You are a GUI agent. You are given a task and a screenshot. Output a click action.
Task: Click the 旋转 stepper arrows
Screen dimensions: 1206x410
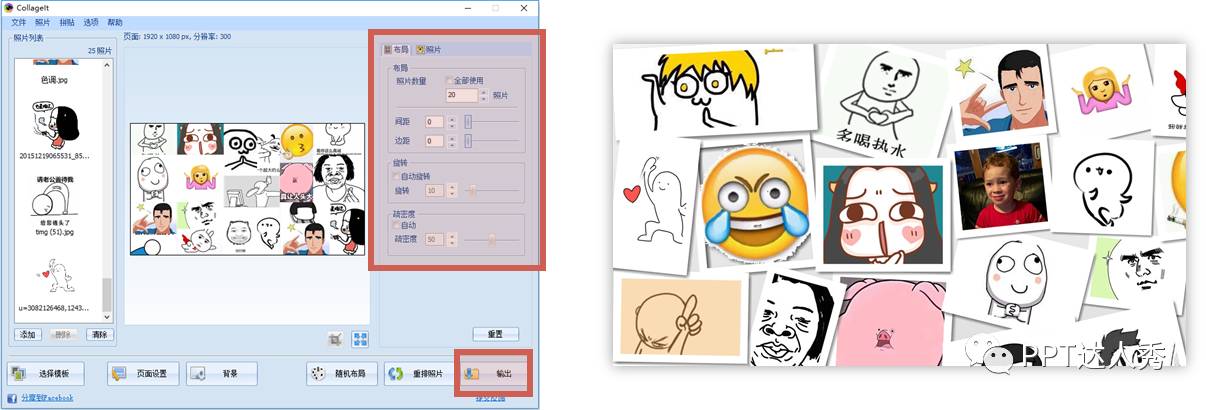pos(451,190)
